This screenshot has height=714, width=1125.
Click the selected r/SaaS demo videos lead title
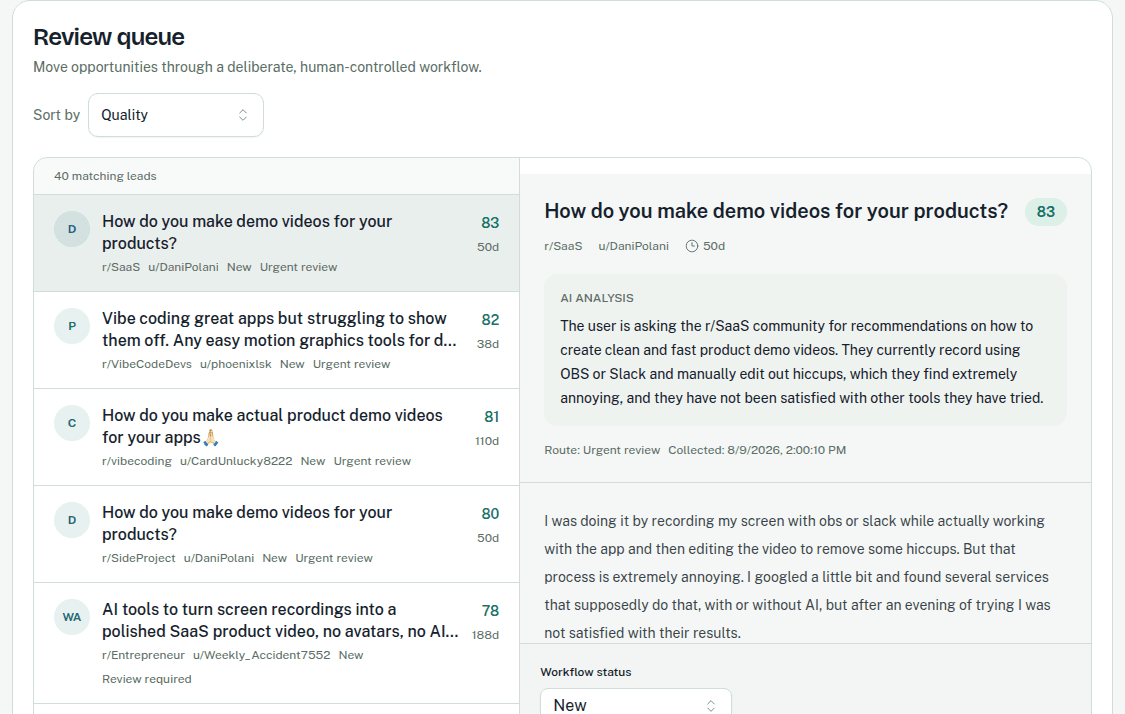(x=247, y=232)
